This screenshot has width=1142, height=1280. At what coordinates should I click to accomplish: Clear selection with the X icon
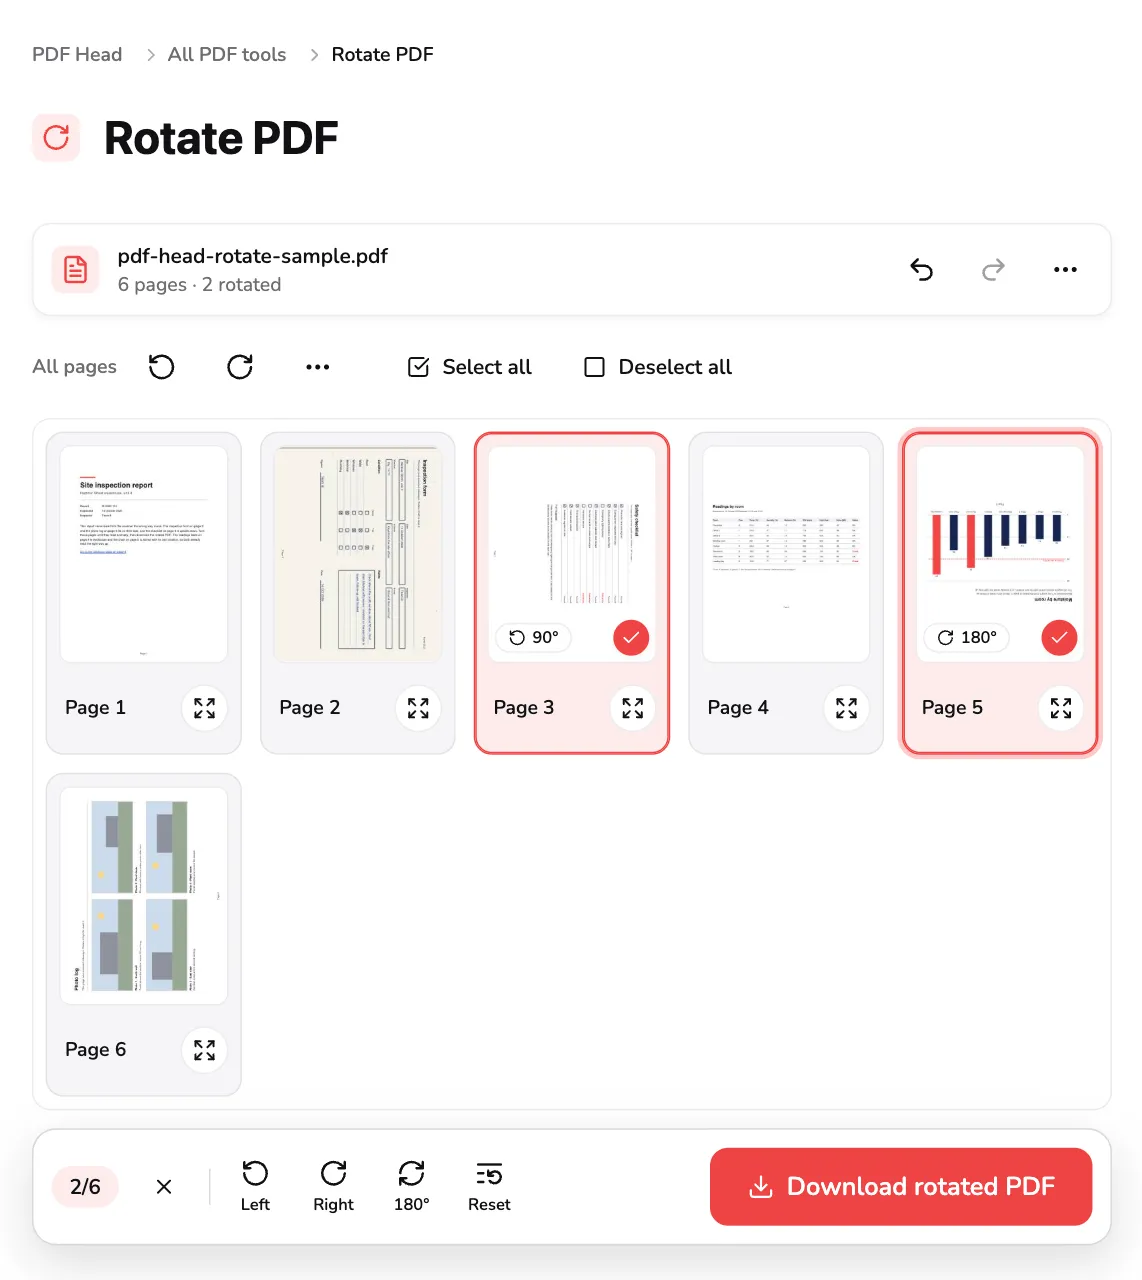tap(164, 1187)
